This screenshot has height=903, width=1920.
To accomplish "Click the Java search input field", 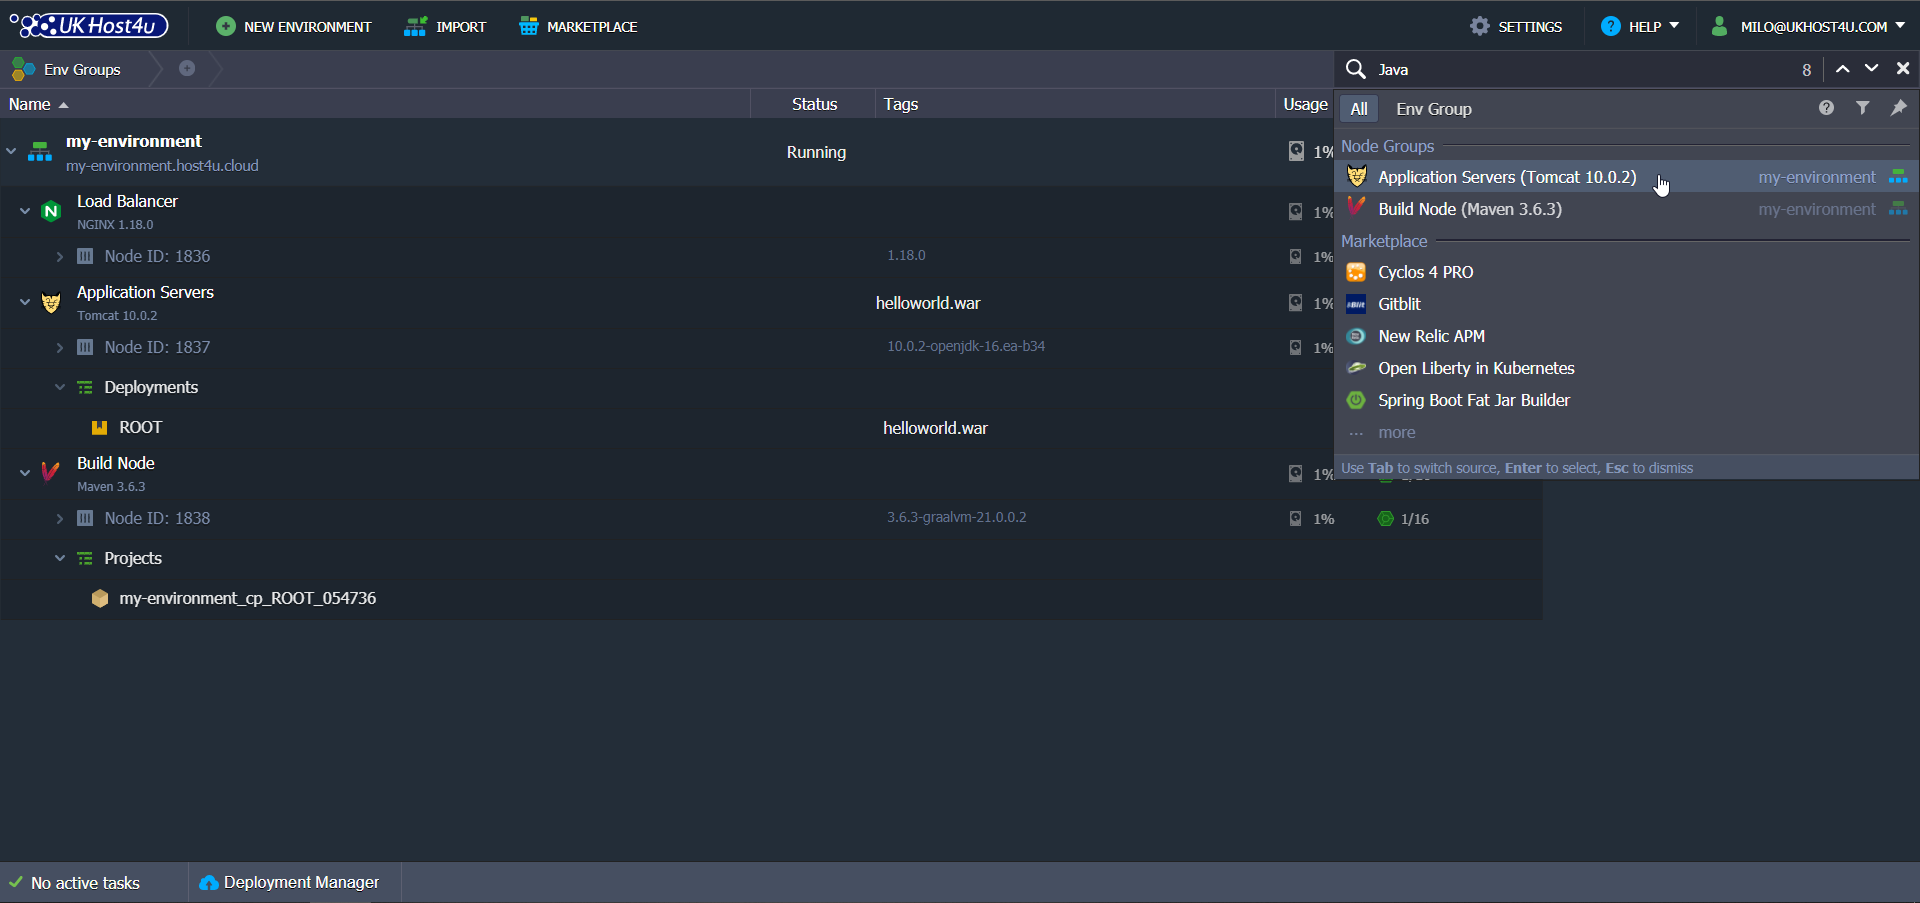I will pyautogui.click(x=1580, y=69).
